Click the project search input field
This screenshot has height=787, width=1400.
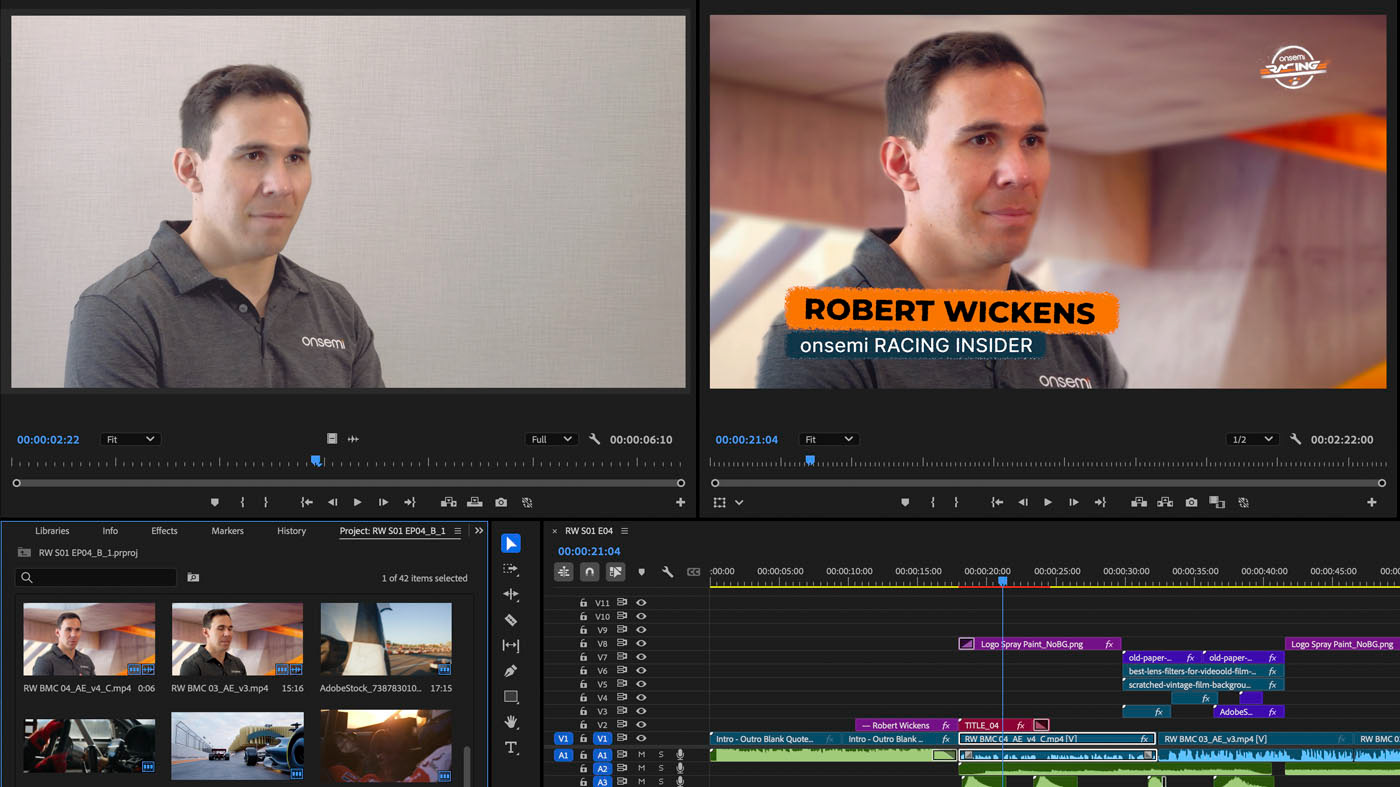tap(96, 577)
